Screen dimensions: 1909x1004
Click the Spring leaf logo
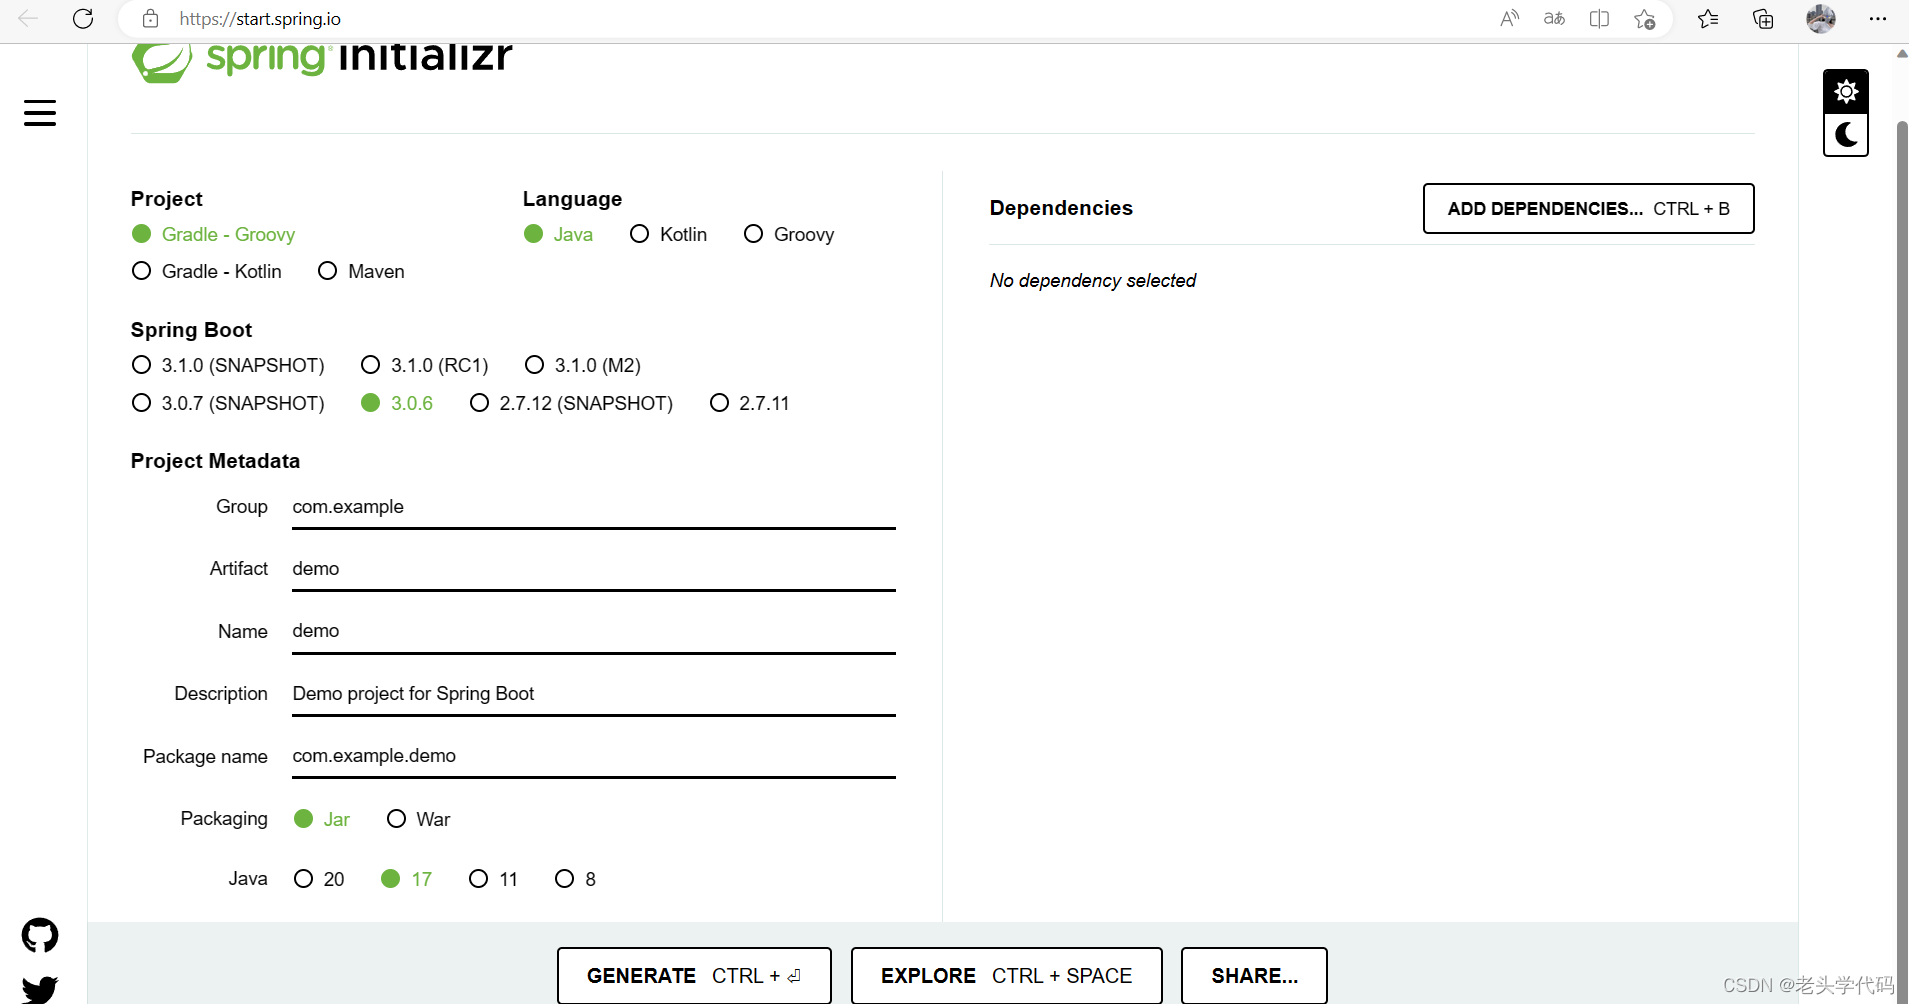(x=162, y=62)
